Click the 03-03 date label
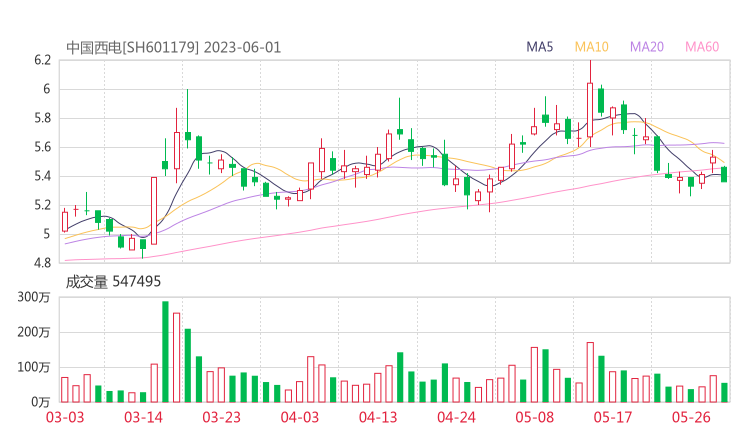Screen dimensions: 740x440 tap(65, 417)
